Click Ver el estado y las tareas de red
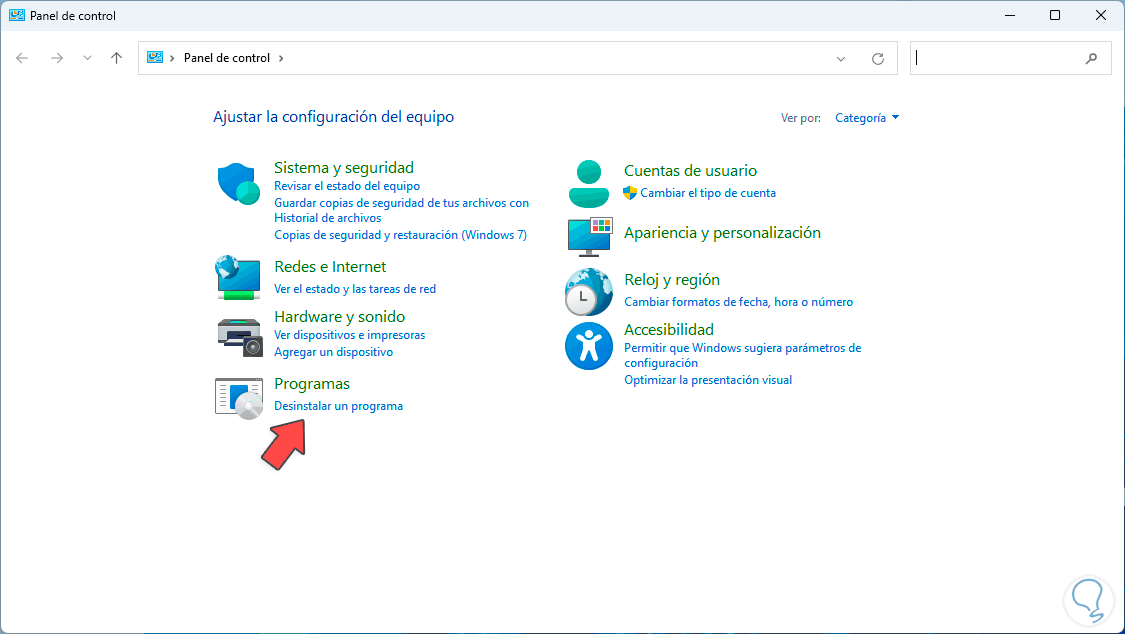The image size is (1125, 634). [x=354, y=289]
